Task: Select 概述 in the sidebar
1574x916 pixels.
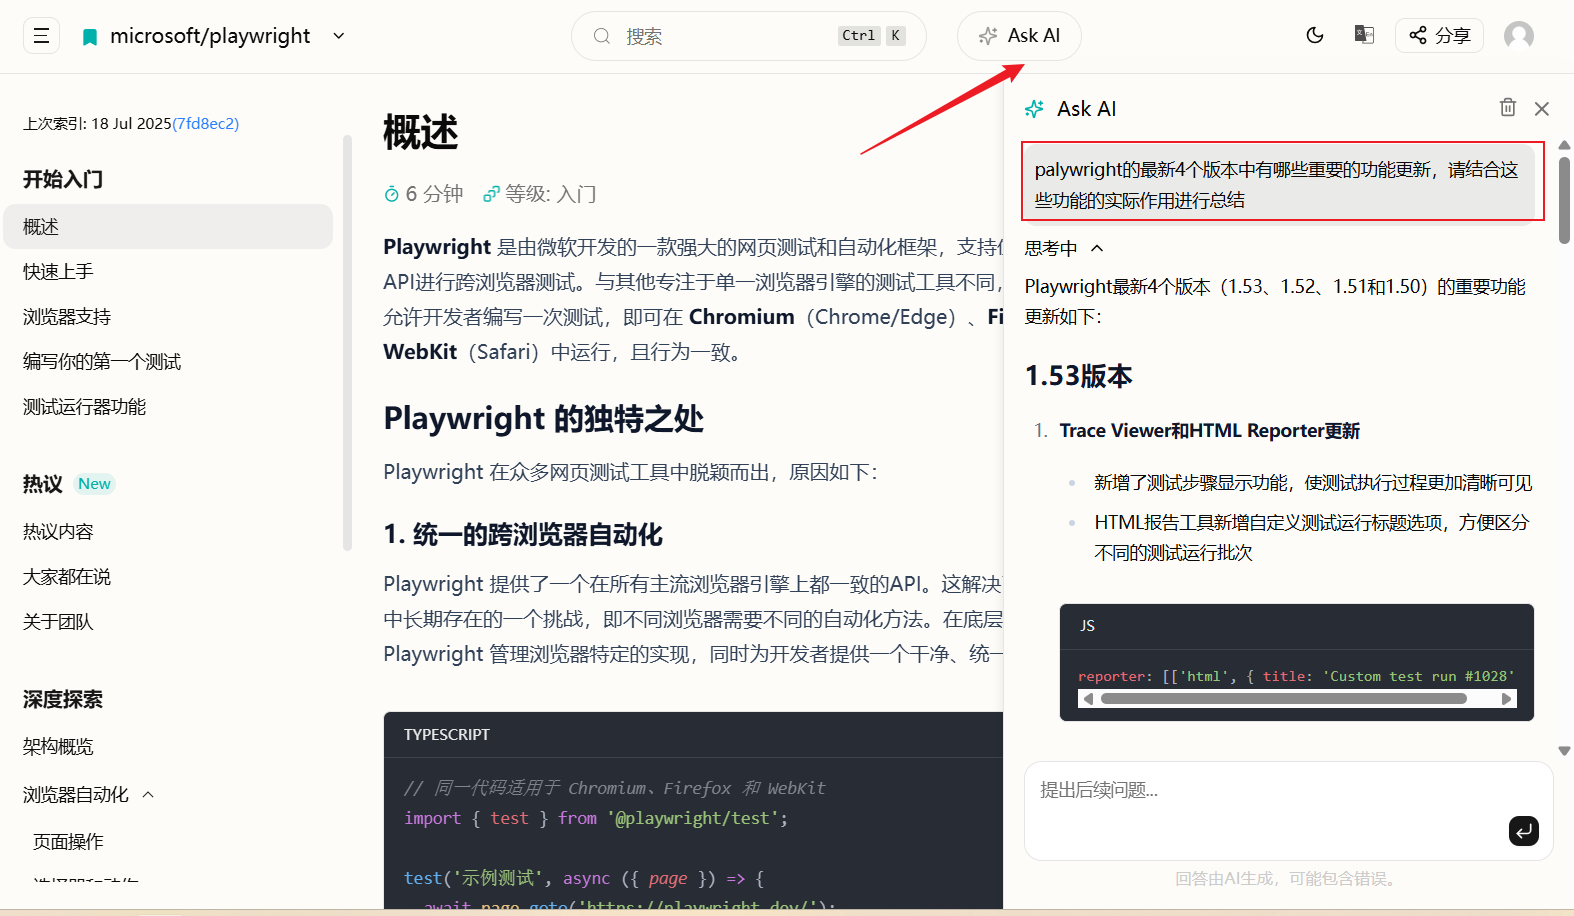Action: pos(168,227)
